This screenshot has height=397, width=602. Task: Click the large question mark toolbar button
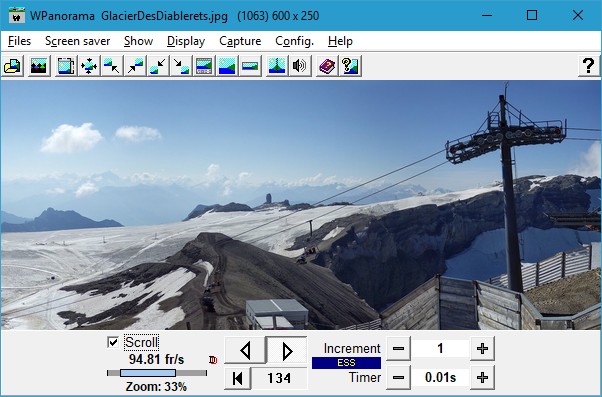(x=589, y=66)
